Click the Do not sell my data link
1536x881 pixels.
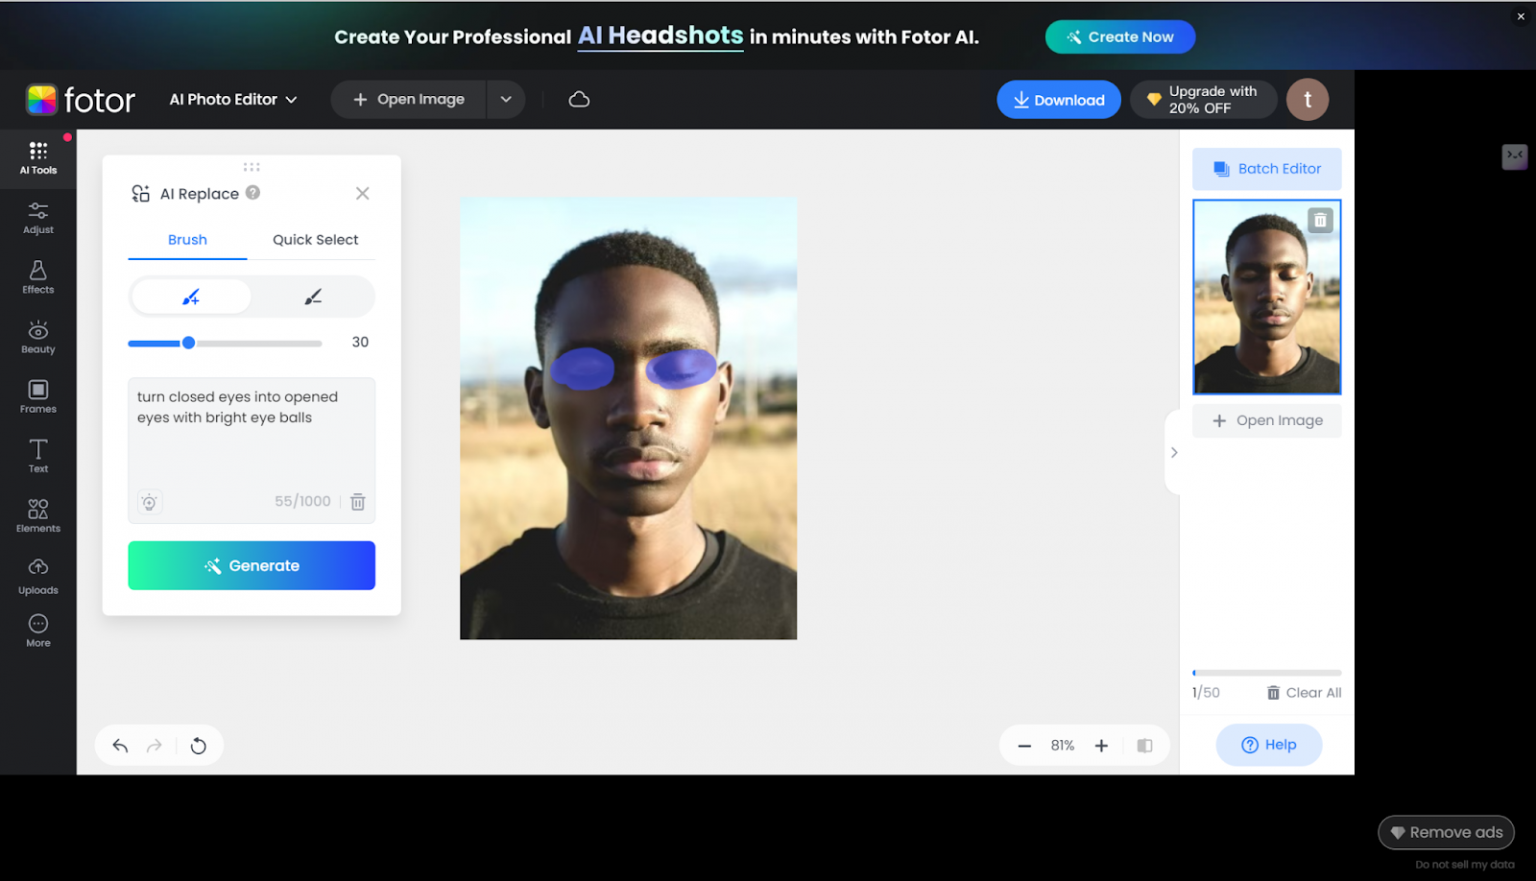(x=1464, y=865)
